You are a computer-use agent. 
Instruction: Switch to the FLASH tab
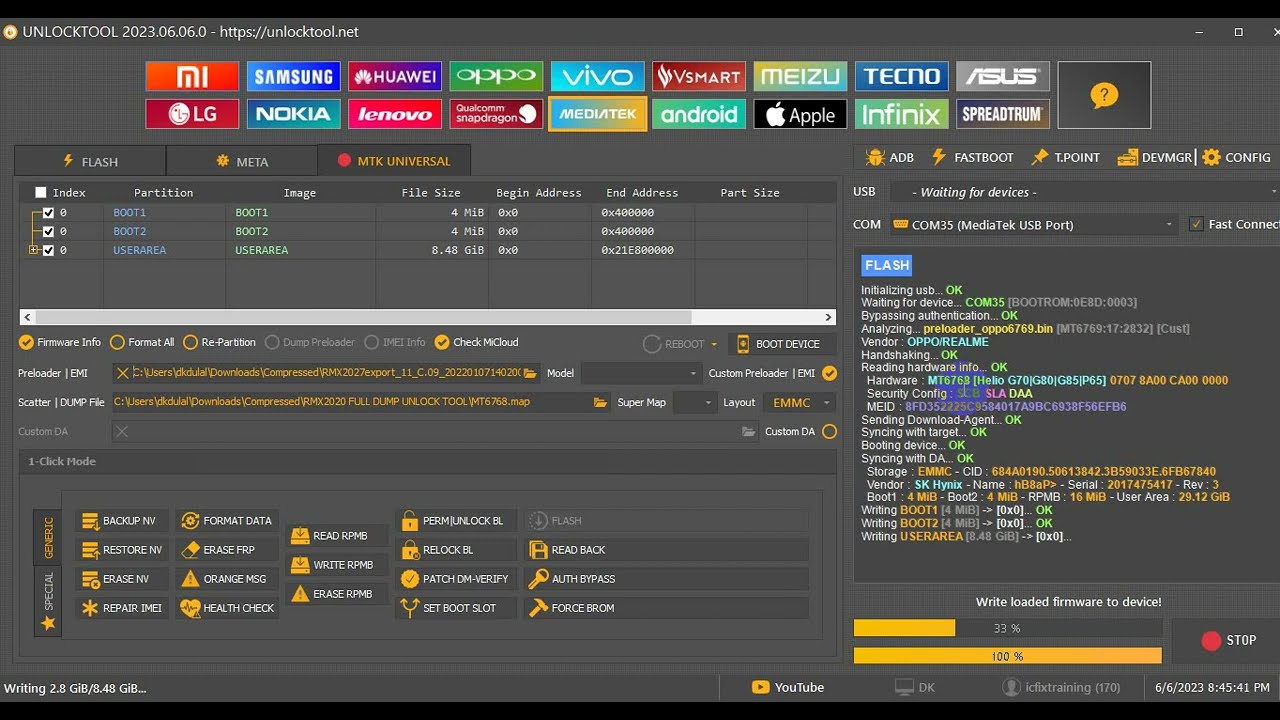(90, 161)
